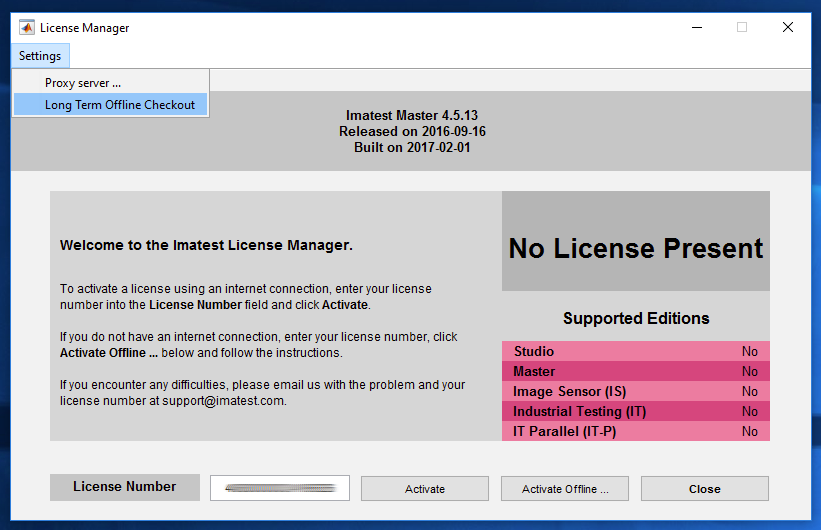821x530 pixels.
Task: Open the Settings menu
Action: tap(40, 56)
